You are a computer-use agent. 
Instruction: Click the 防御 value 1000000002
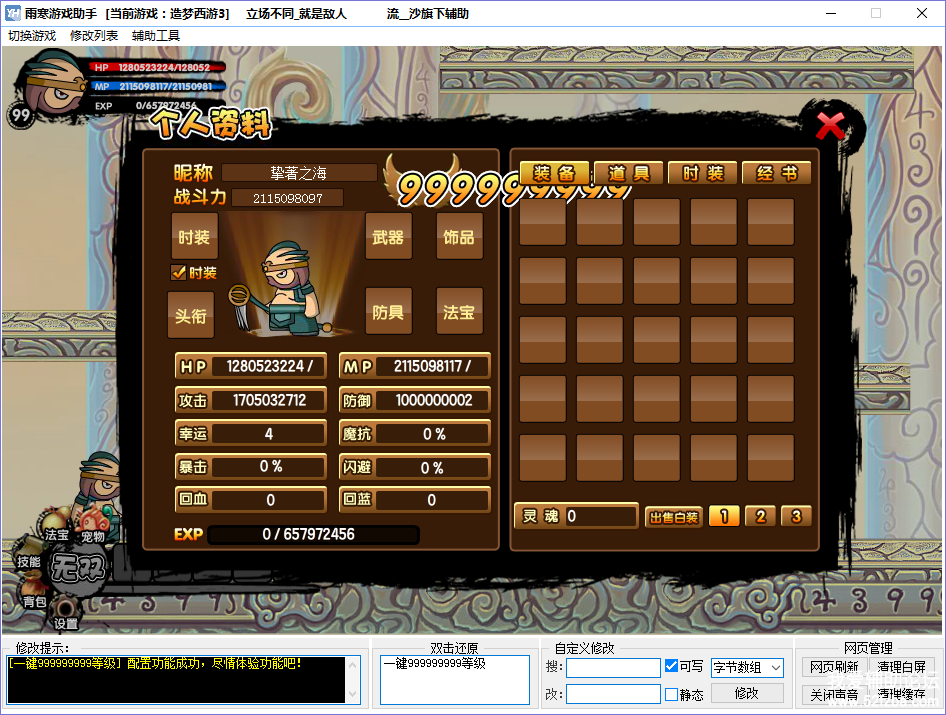[434, 400]
